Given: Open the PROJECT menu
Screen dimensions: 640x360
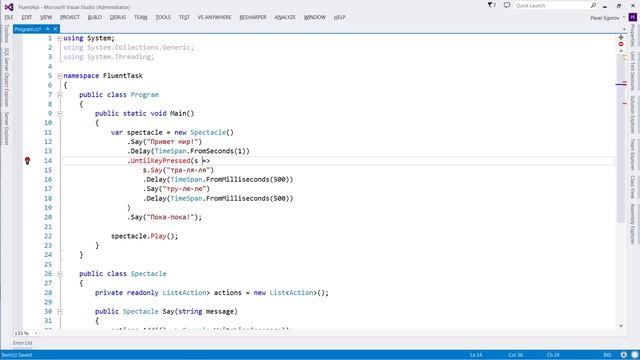Looking at the screenshot, I should click(x=69, y=17).
